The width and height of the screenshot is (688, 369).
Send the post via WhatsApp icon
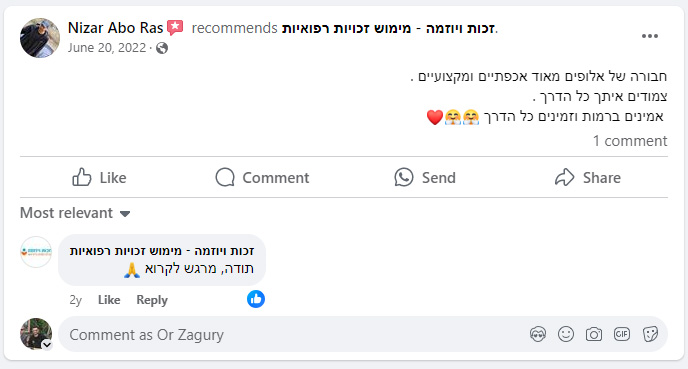[404, 177]
